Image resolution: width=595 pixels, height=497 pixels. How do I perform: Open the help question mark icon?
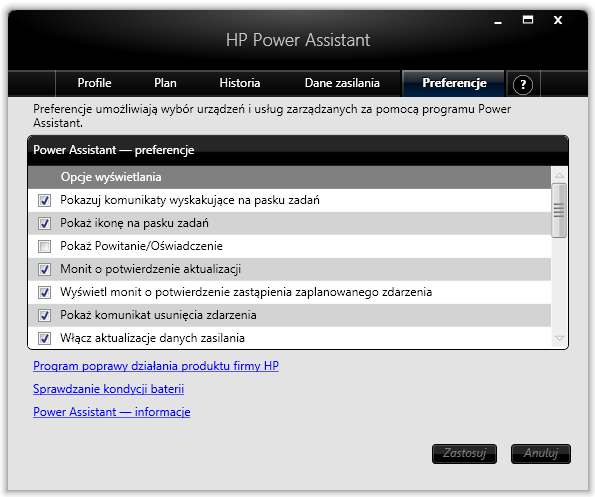(523, 85)
